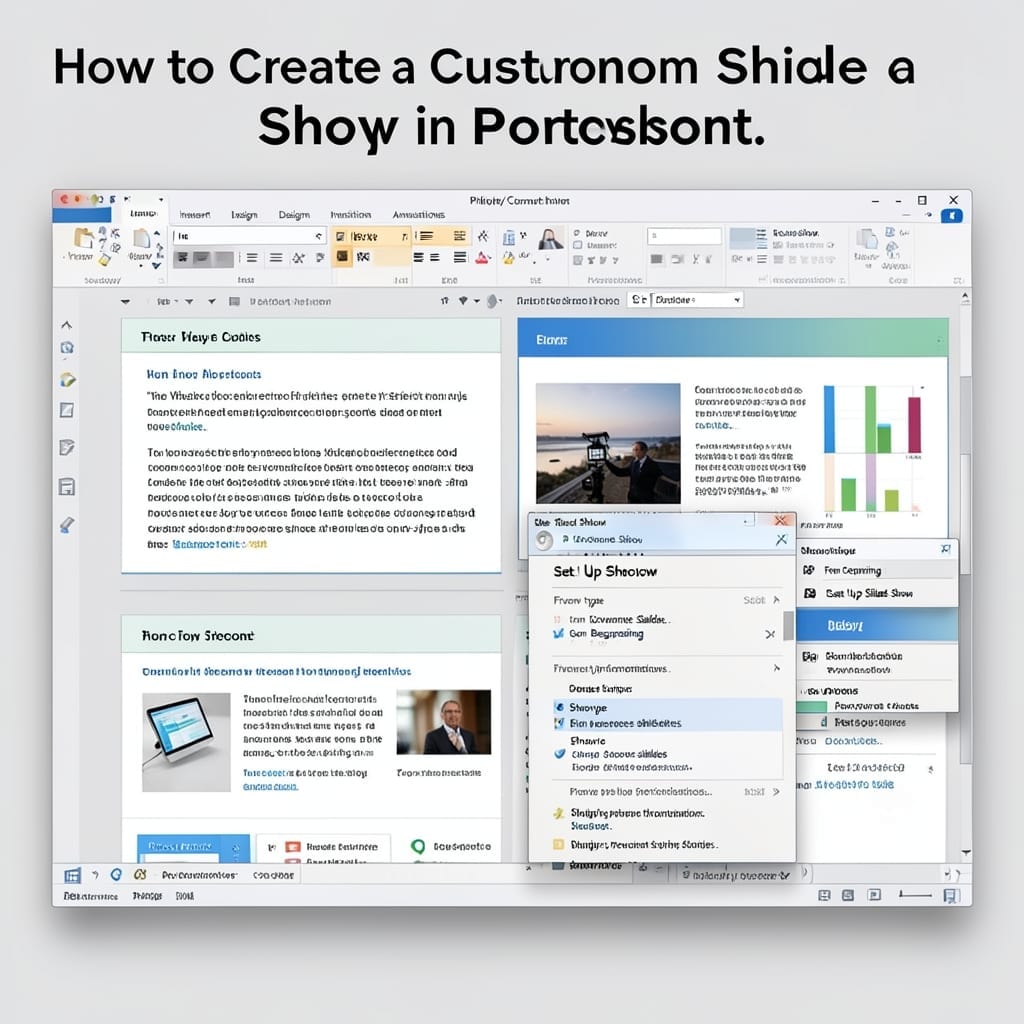Click the Paste clipboard icon in ribbon
Image resolution: width=1024 pixels, height=1024 pixels.
point(83,238)
